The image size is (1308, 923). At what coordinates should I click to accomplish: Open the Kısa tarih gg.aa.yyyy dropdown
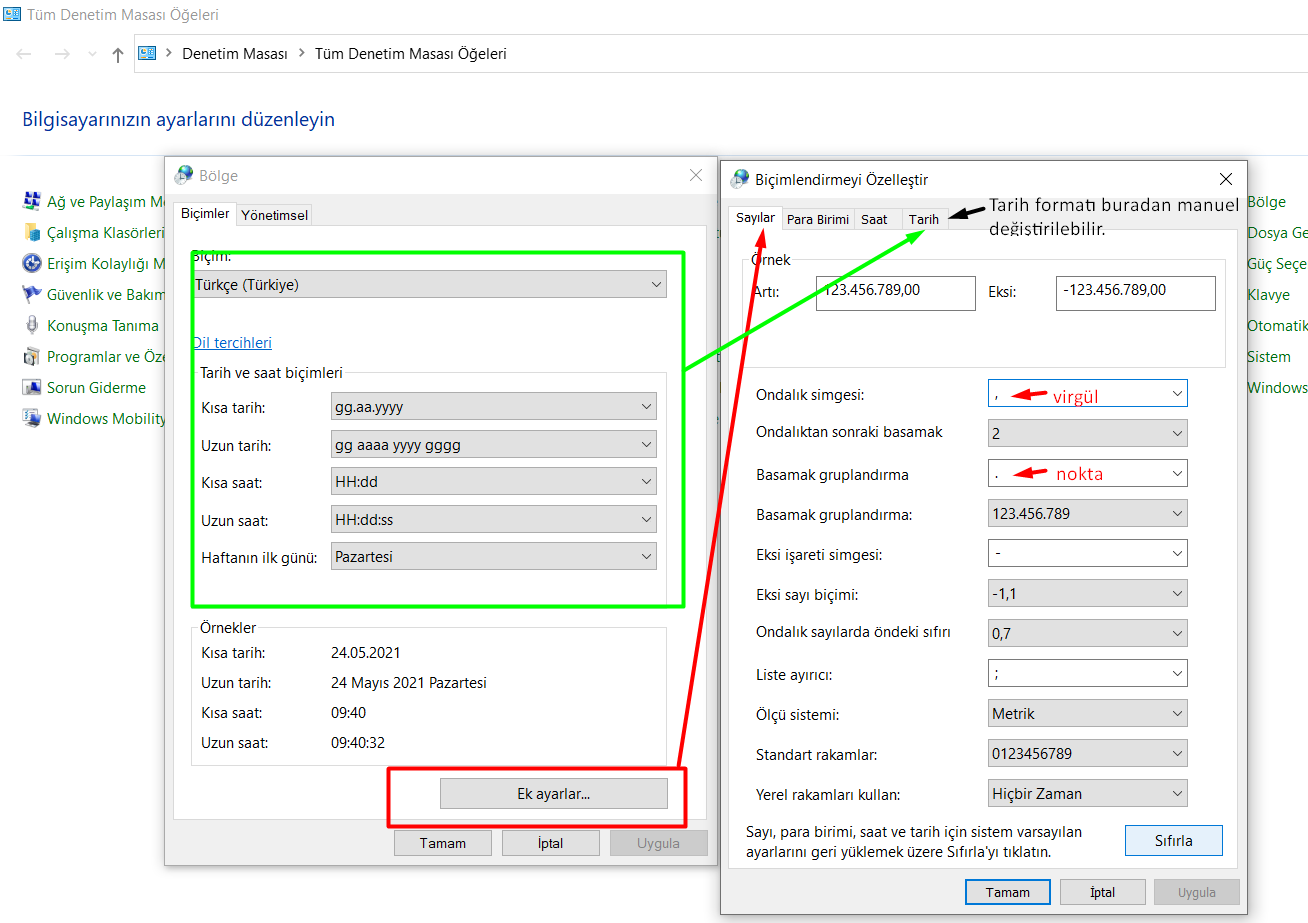pyautogui.click(x=494, y=407)
